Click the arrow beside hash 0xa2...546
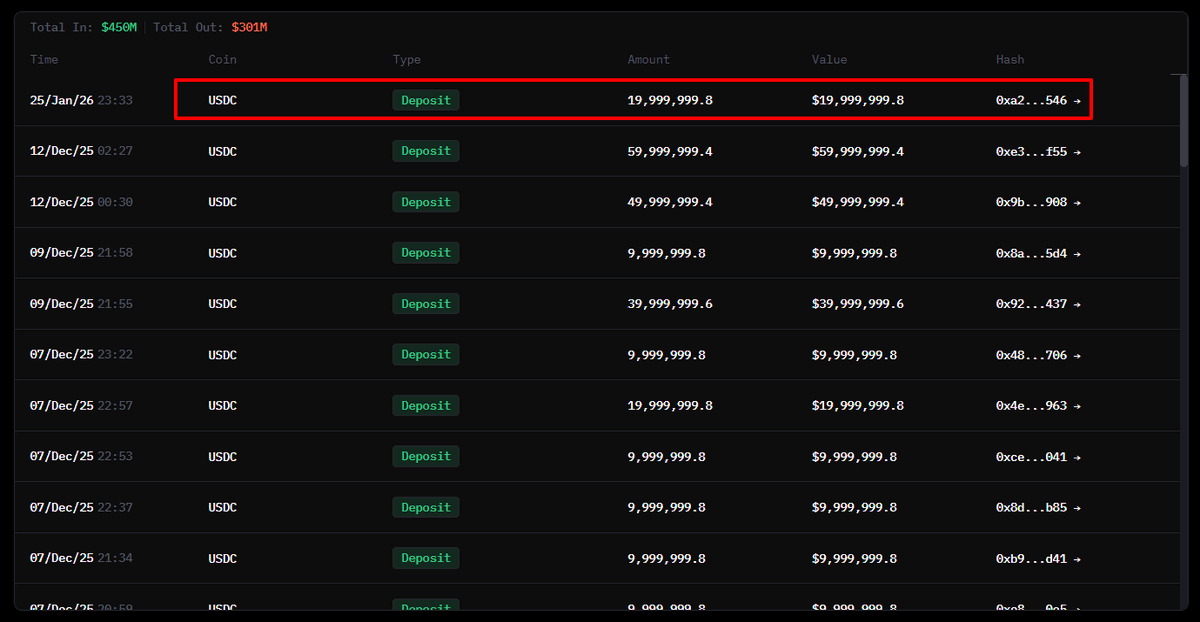The image size is (1200, 622). click(x=1077, y=101)
